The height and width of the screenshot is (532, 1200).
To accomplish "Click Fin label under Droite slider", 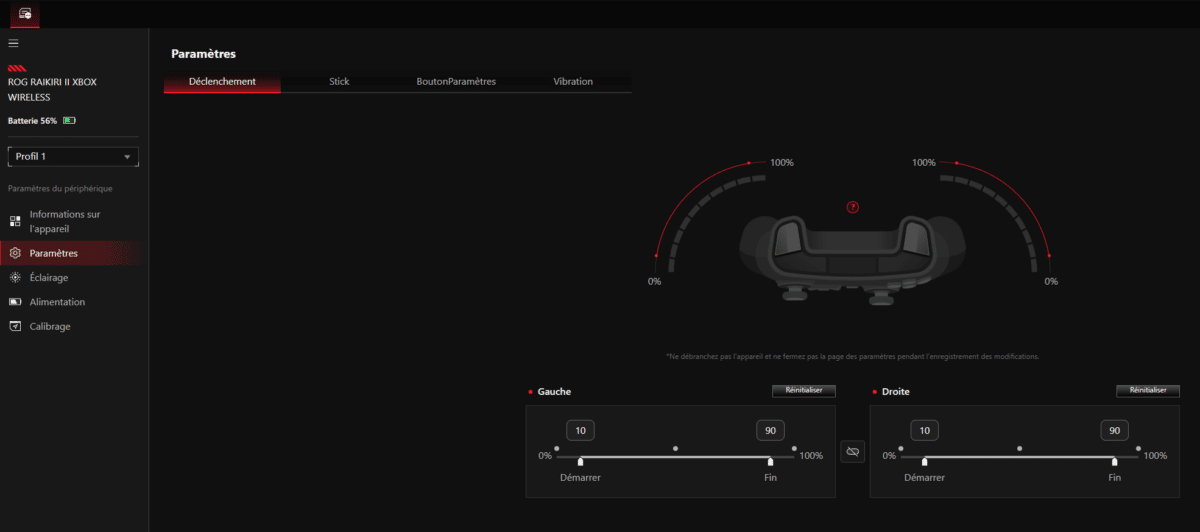I will (1114, 478).
